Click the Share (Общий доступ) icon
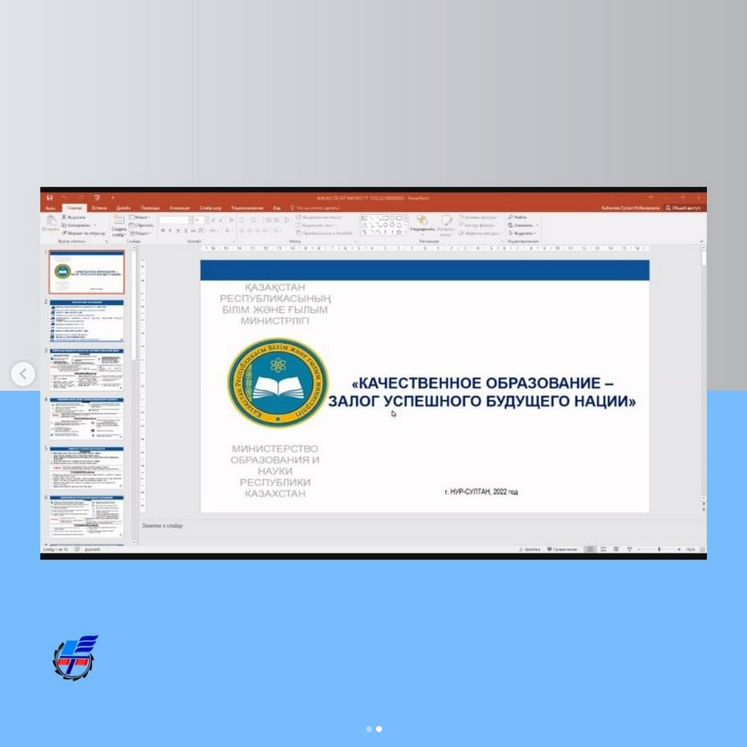Viewport: 747px width, 747px height. [669, 208]
